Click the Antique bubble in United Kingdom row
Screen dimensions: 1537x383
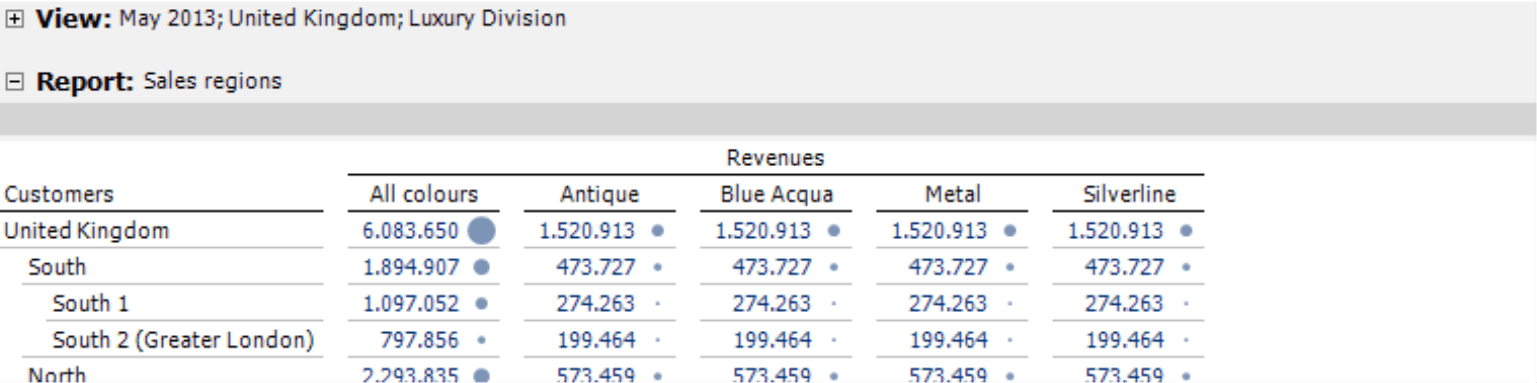coord(658,231)
